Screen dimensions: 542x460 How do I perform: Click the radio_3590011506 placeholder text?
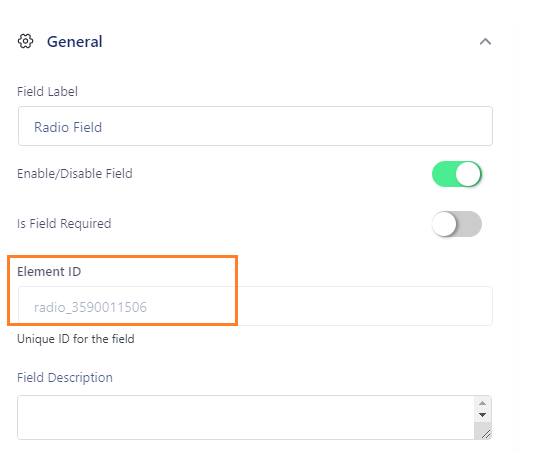click(90, 307)
